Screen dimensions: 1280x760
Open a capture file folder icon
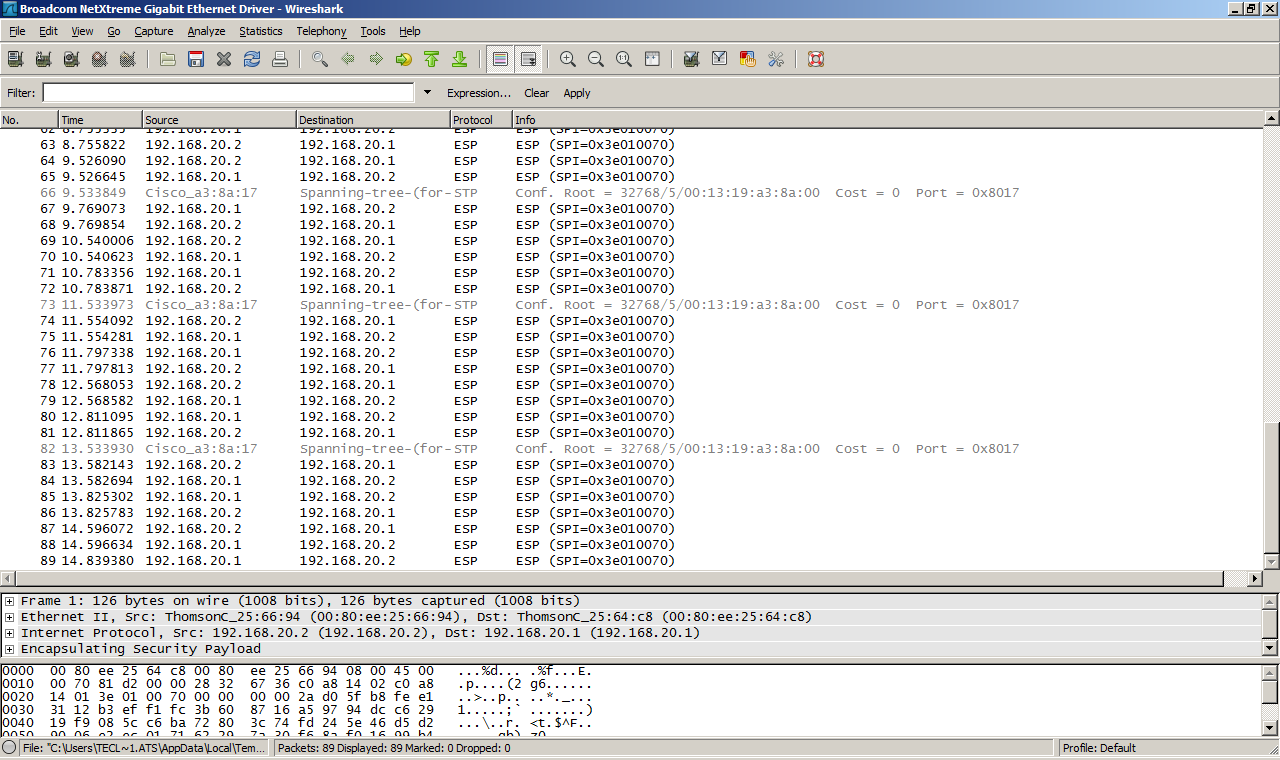point(168,59)
